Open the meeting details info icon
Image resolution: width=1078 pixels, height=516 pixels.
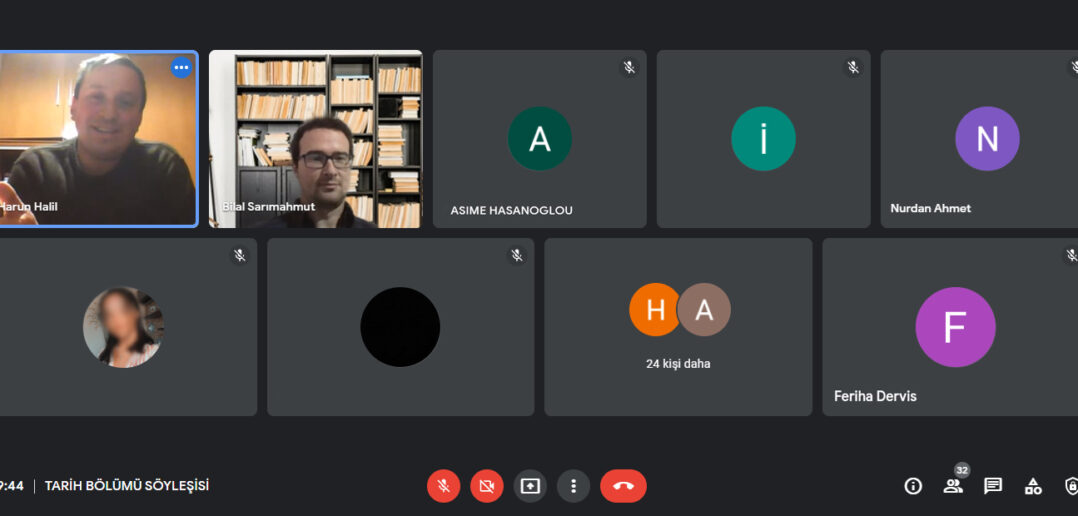[913, 486]
